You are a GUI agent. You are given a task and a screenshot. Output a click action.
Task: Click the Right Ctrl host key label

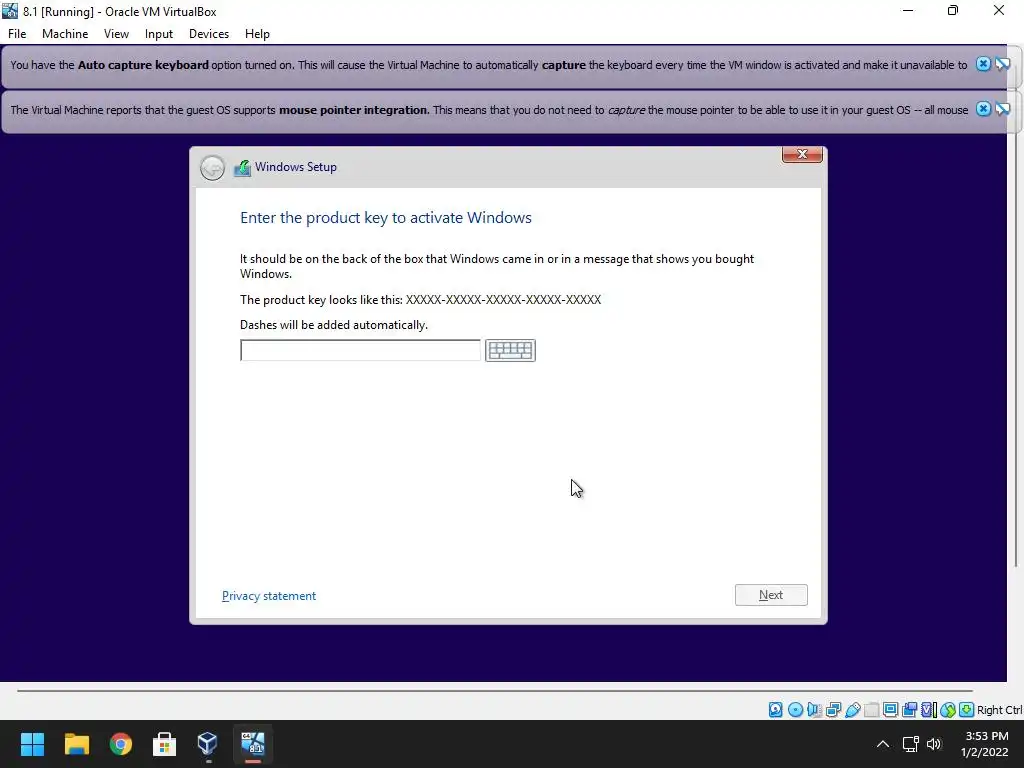tap(999, 710)
